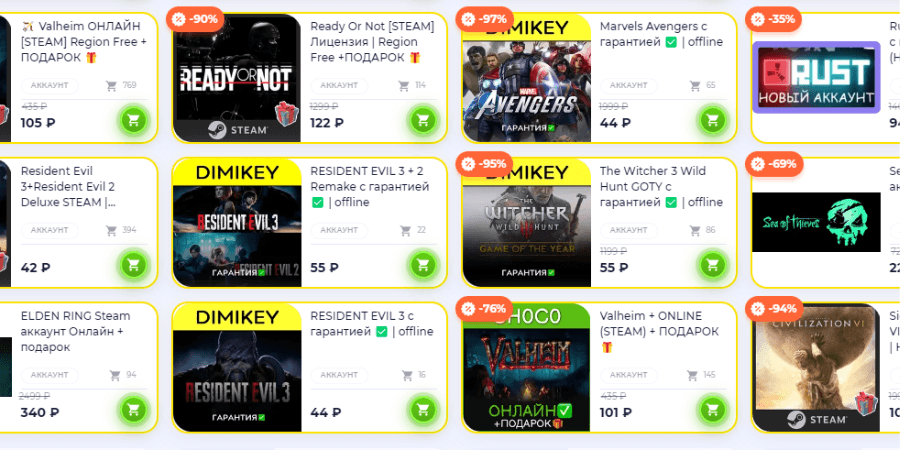The width and height of the screenshot is (900, 450).
Task: Click the -97% discount badge on Avengers
Action: (484, 19)
